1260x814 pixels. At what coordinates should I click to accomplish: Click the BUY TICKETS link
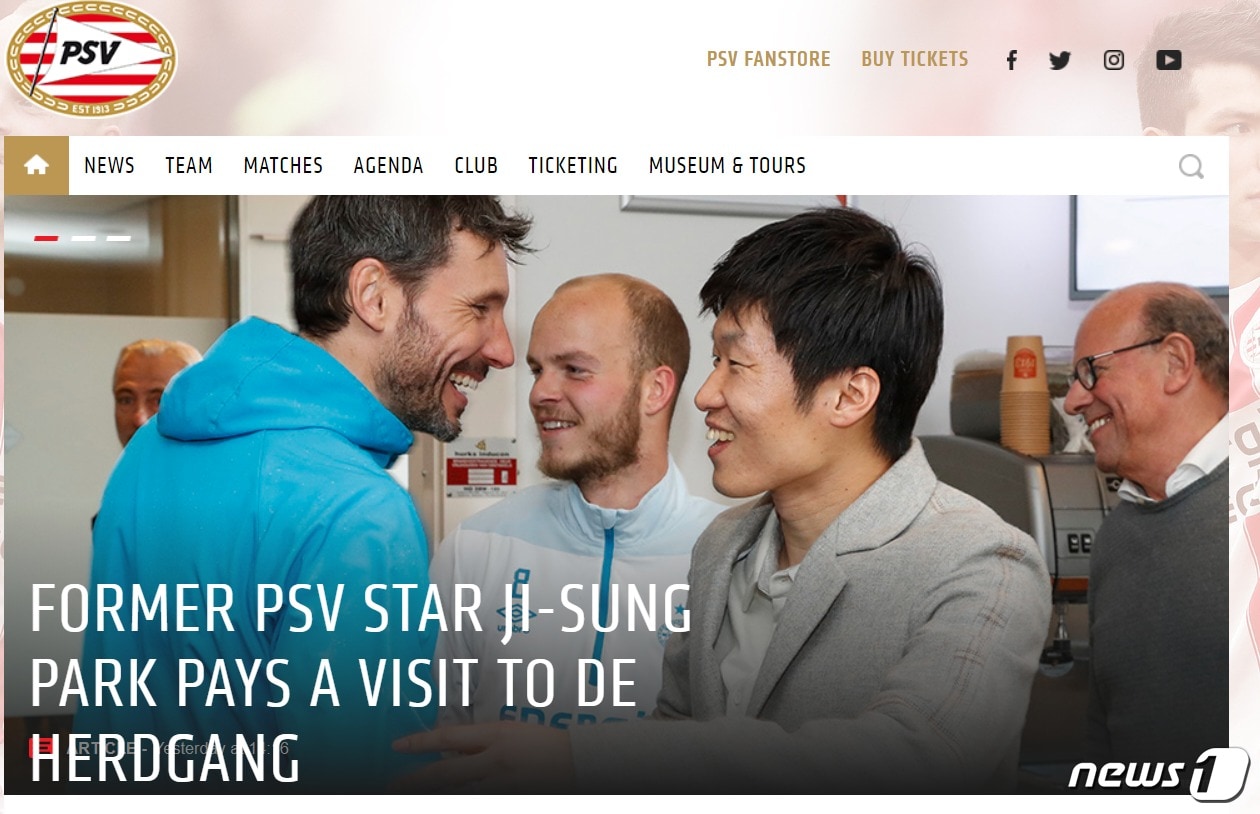(915, 59)
